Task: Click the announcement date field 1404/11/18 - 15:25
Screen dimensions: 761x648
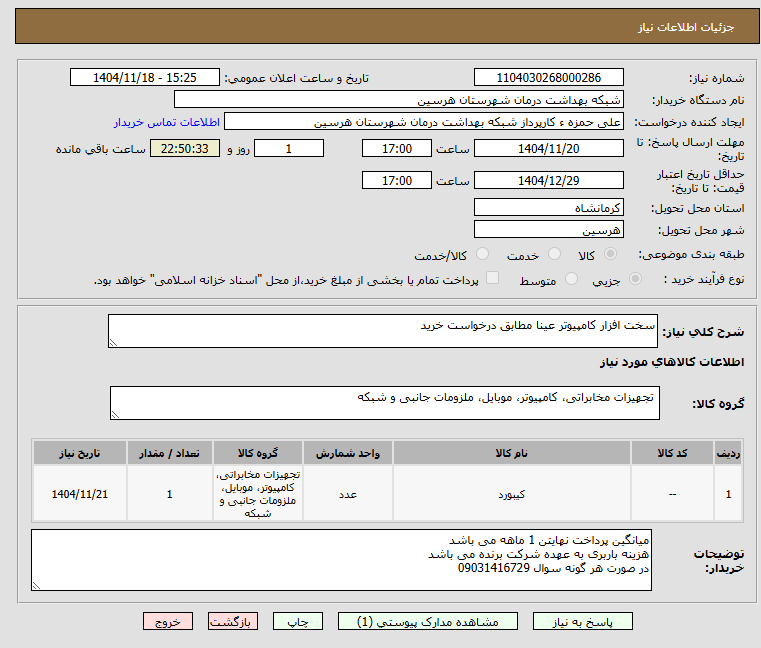Action: (x=145, y=78)
